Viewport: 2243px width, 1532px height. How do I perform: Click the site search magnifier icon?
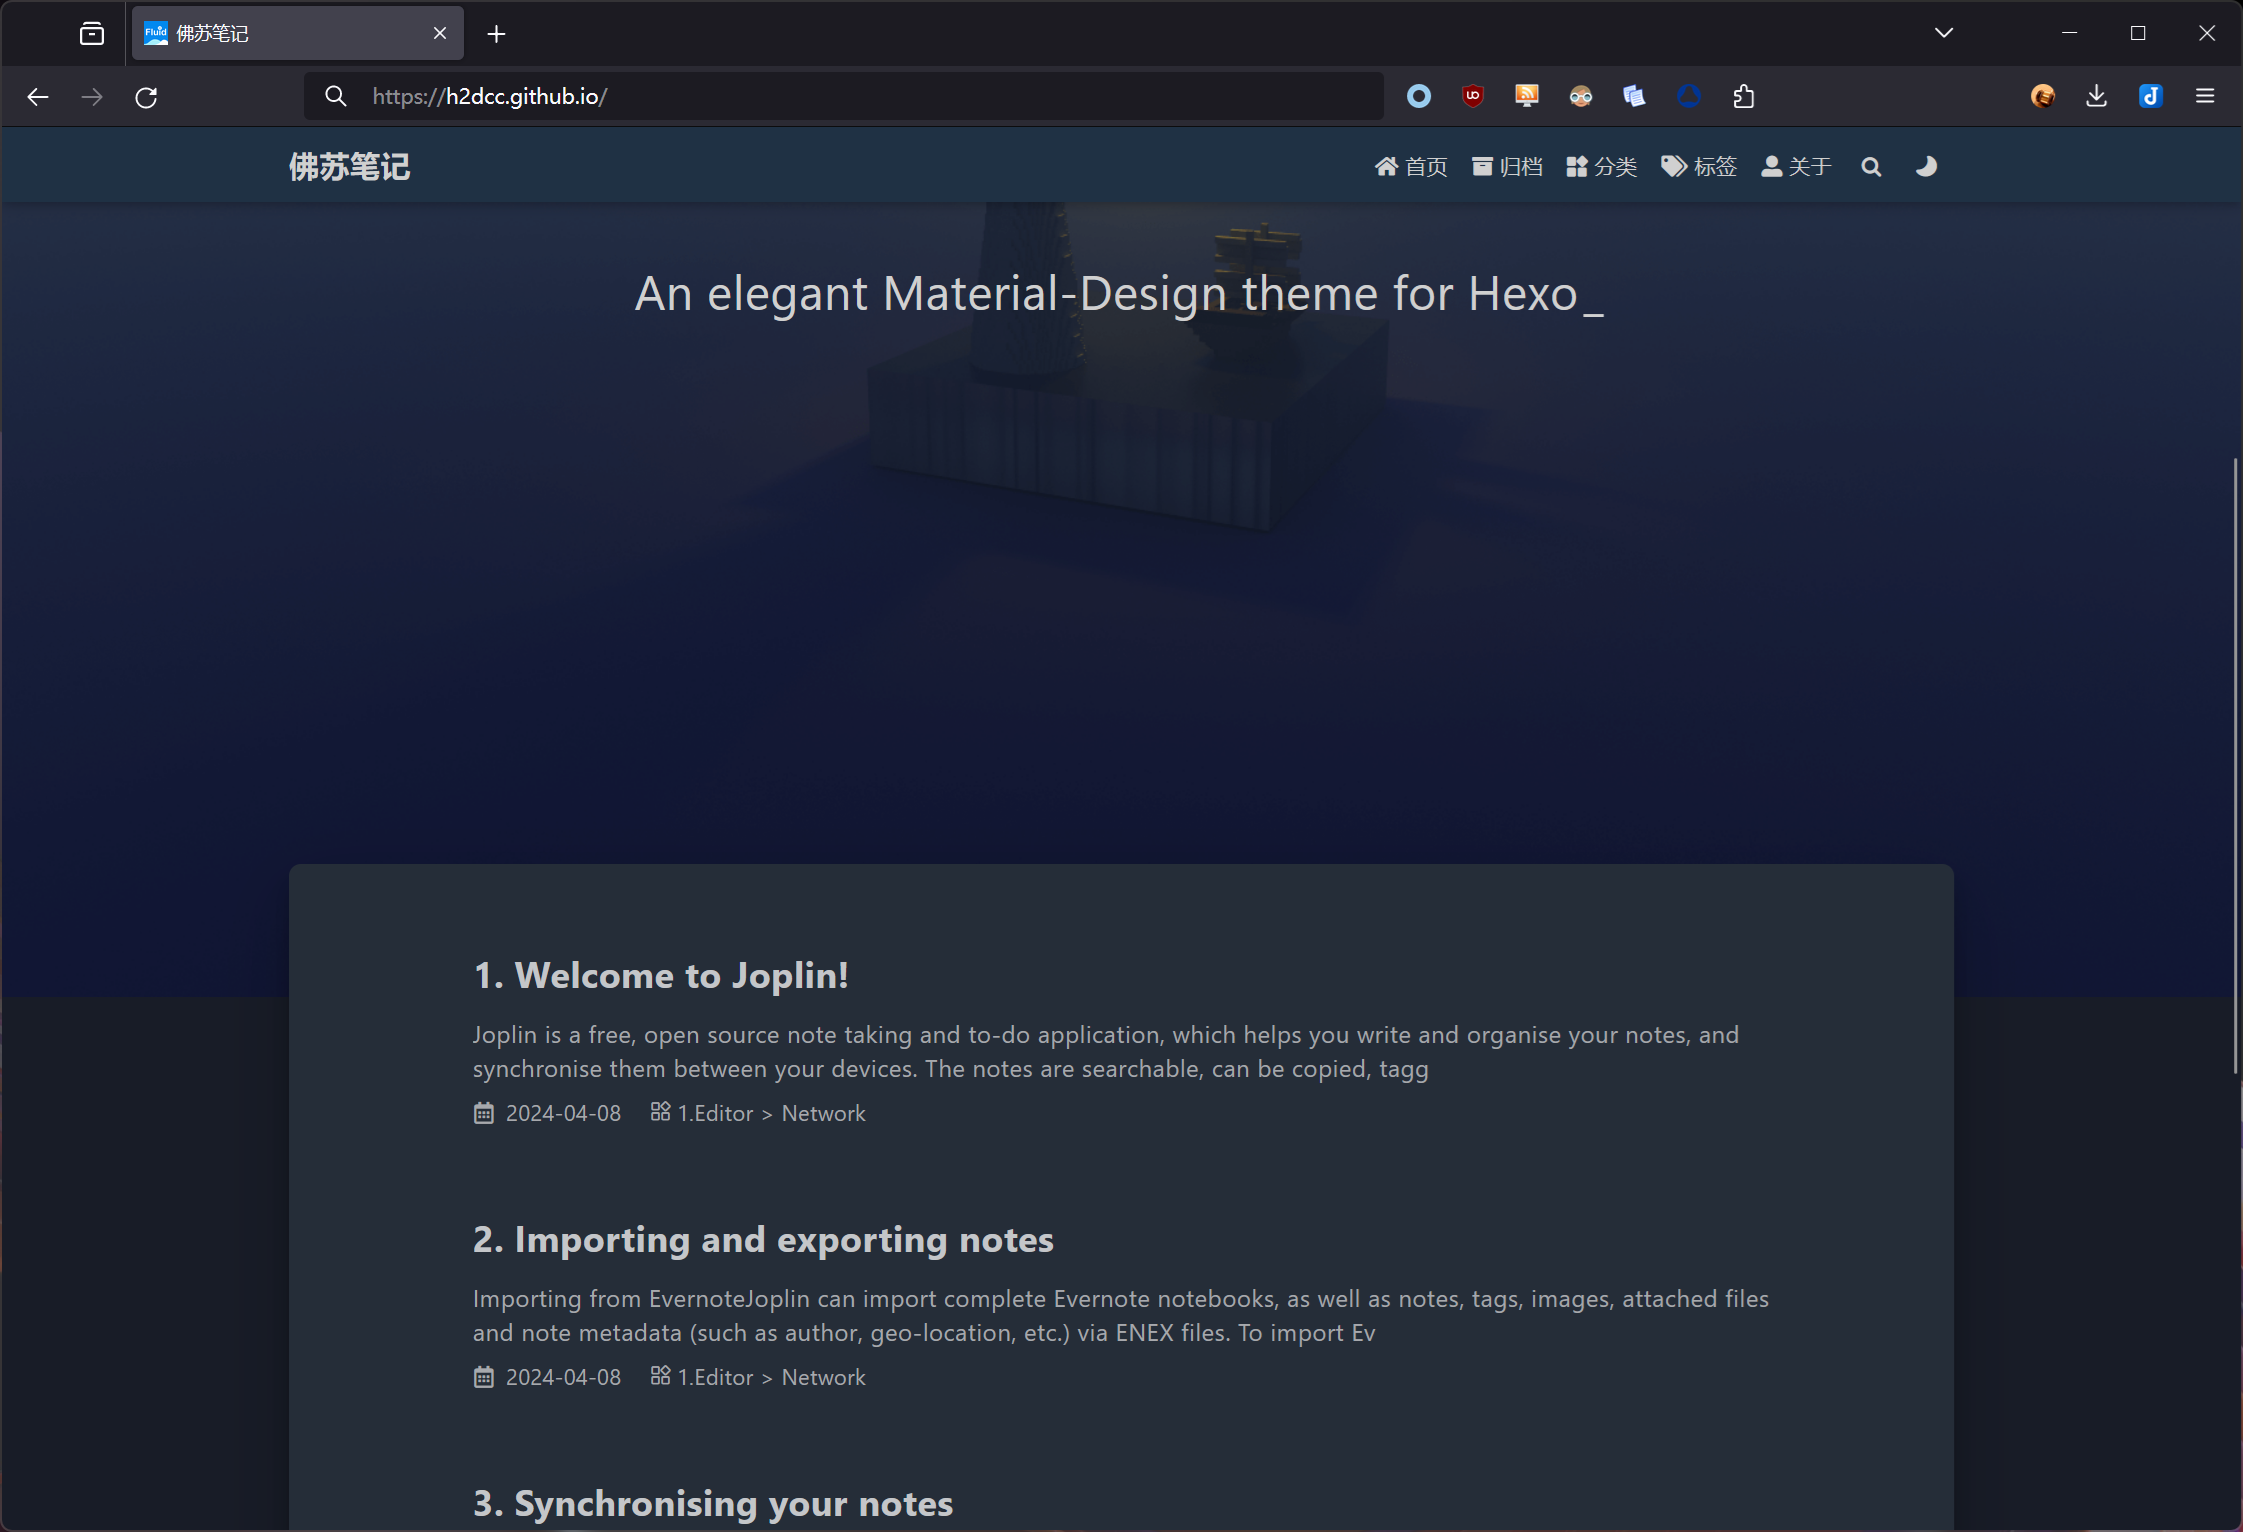pos(1871,167)
